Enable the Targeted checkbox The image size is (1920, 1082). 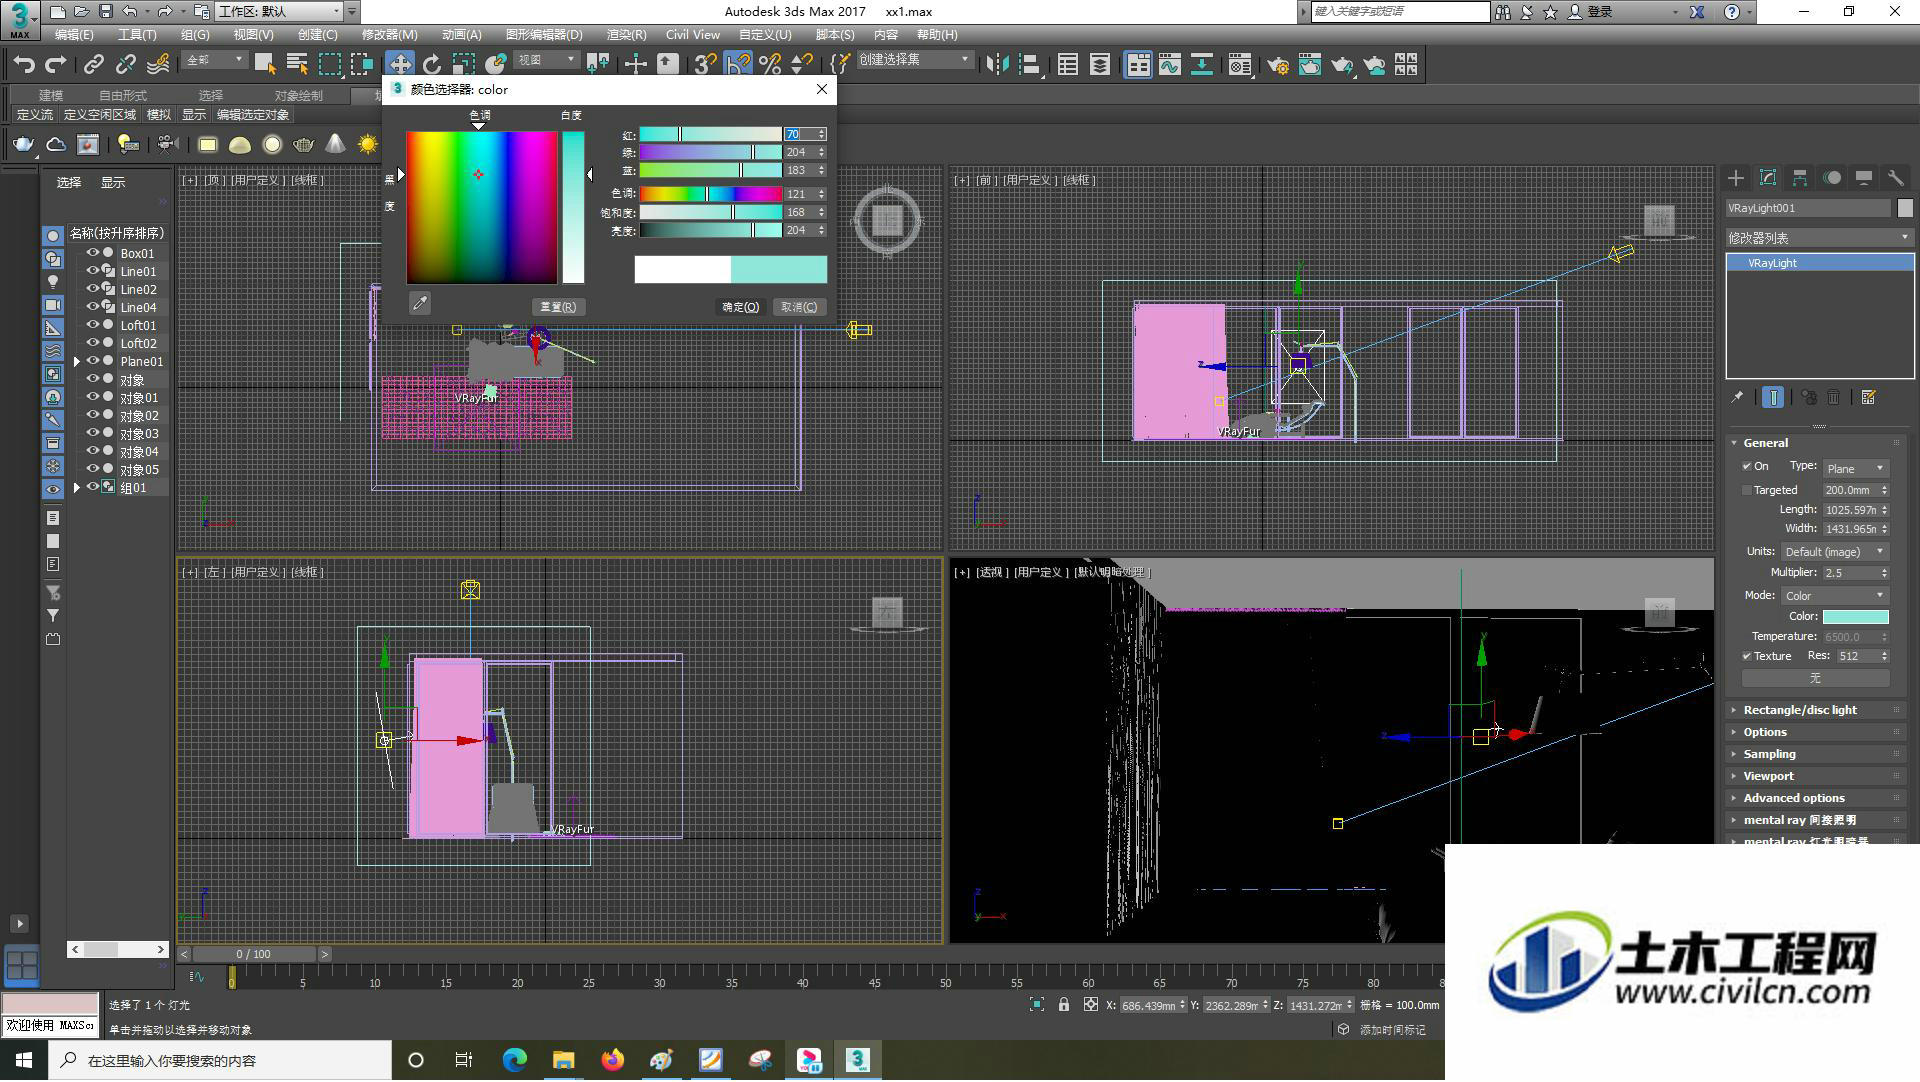click(x=1747, y=491)
